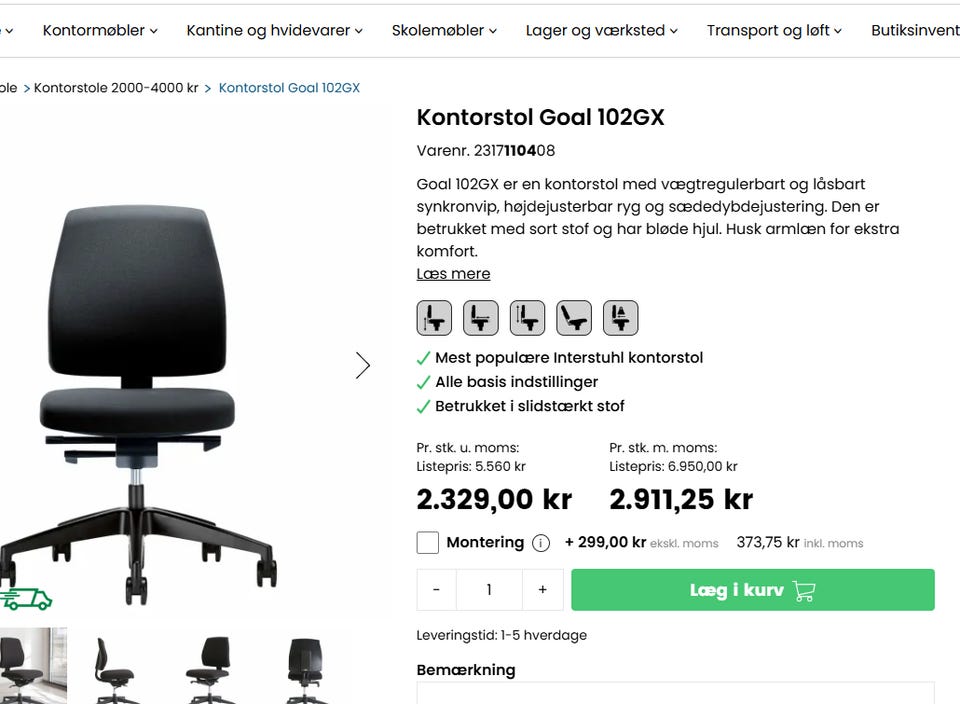Enable the Montering checkbox
The image size is (960, 704).
[x=428, y=543]
